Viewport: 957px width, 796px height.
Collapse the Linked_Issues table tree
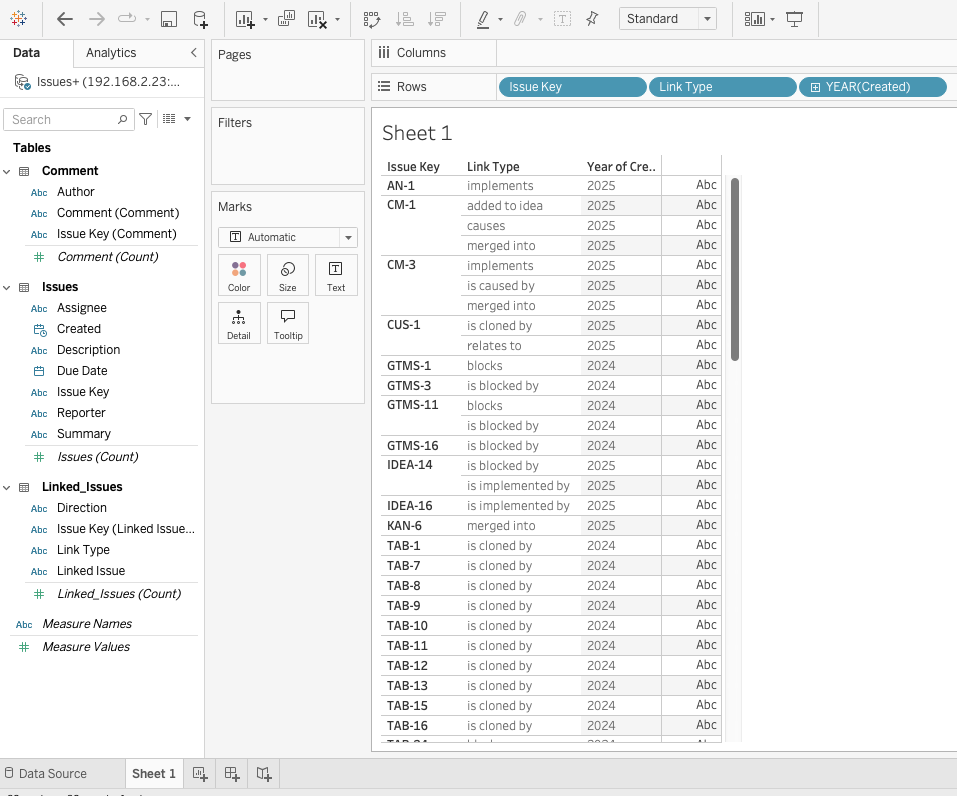click(7, 488)
